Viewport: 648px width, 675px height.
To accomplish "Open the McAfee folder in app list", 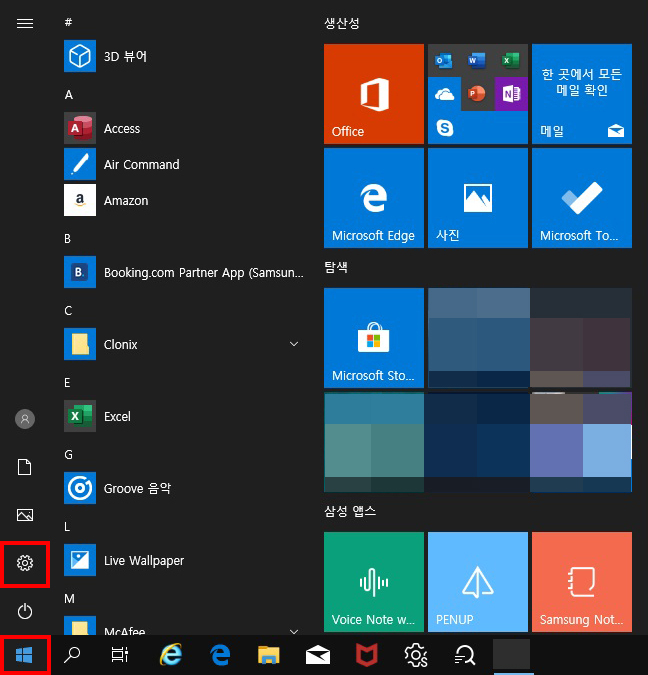I will [124, 631].
